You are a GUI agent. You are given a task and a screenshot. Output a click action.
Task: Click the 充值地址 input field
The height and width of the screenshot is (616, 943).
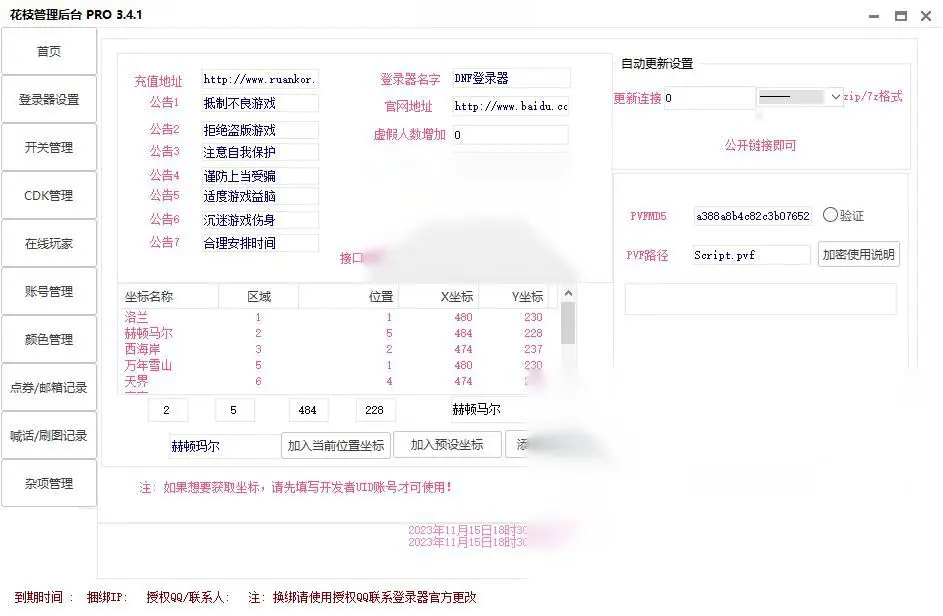coord(260,79)
